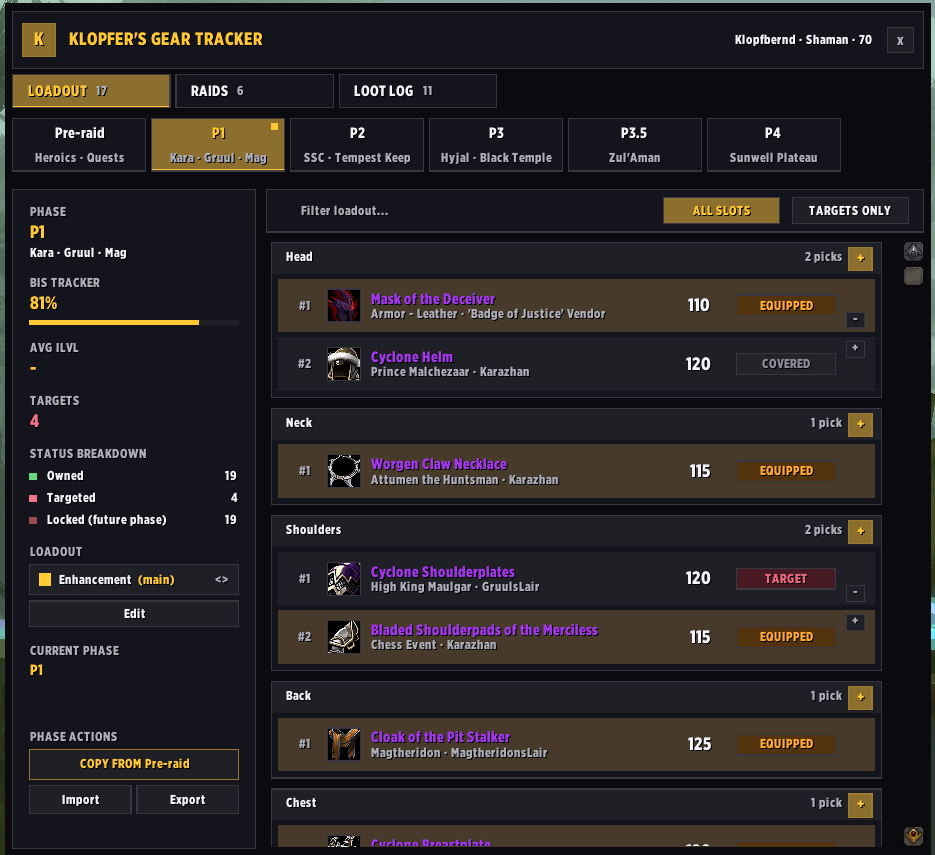Select the P3.5 Zul'Aman tab
The width and height of the screenshot is (935, 855).
tap(634, 145)
